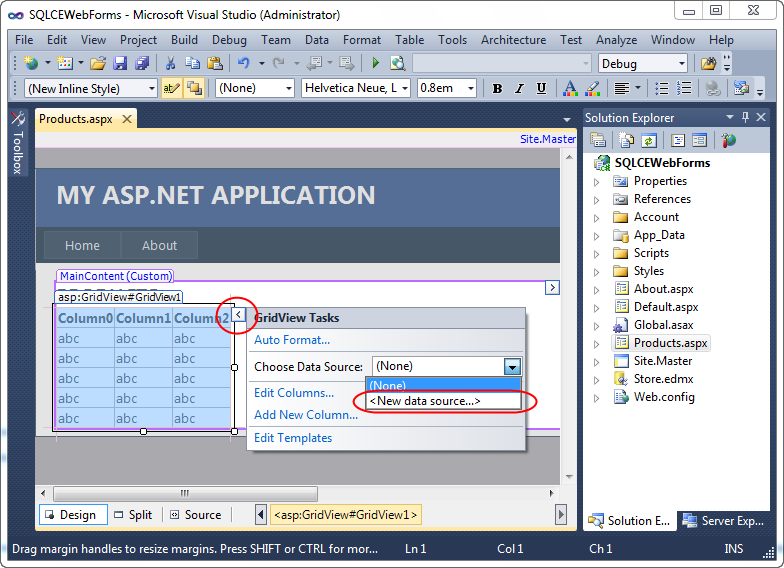Select Store.edmx in Solution Explorer

pos(663,379)
